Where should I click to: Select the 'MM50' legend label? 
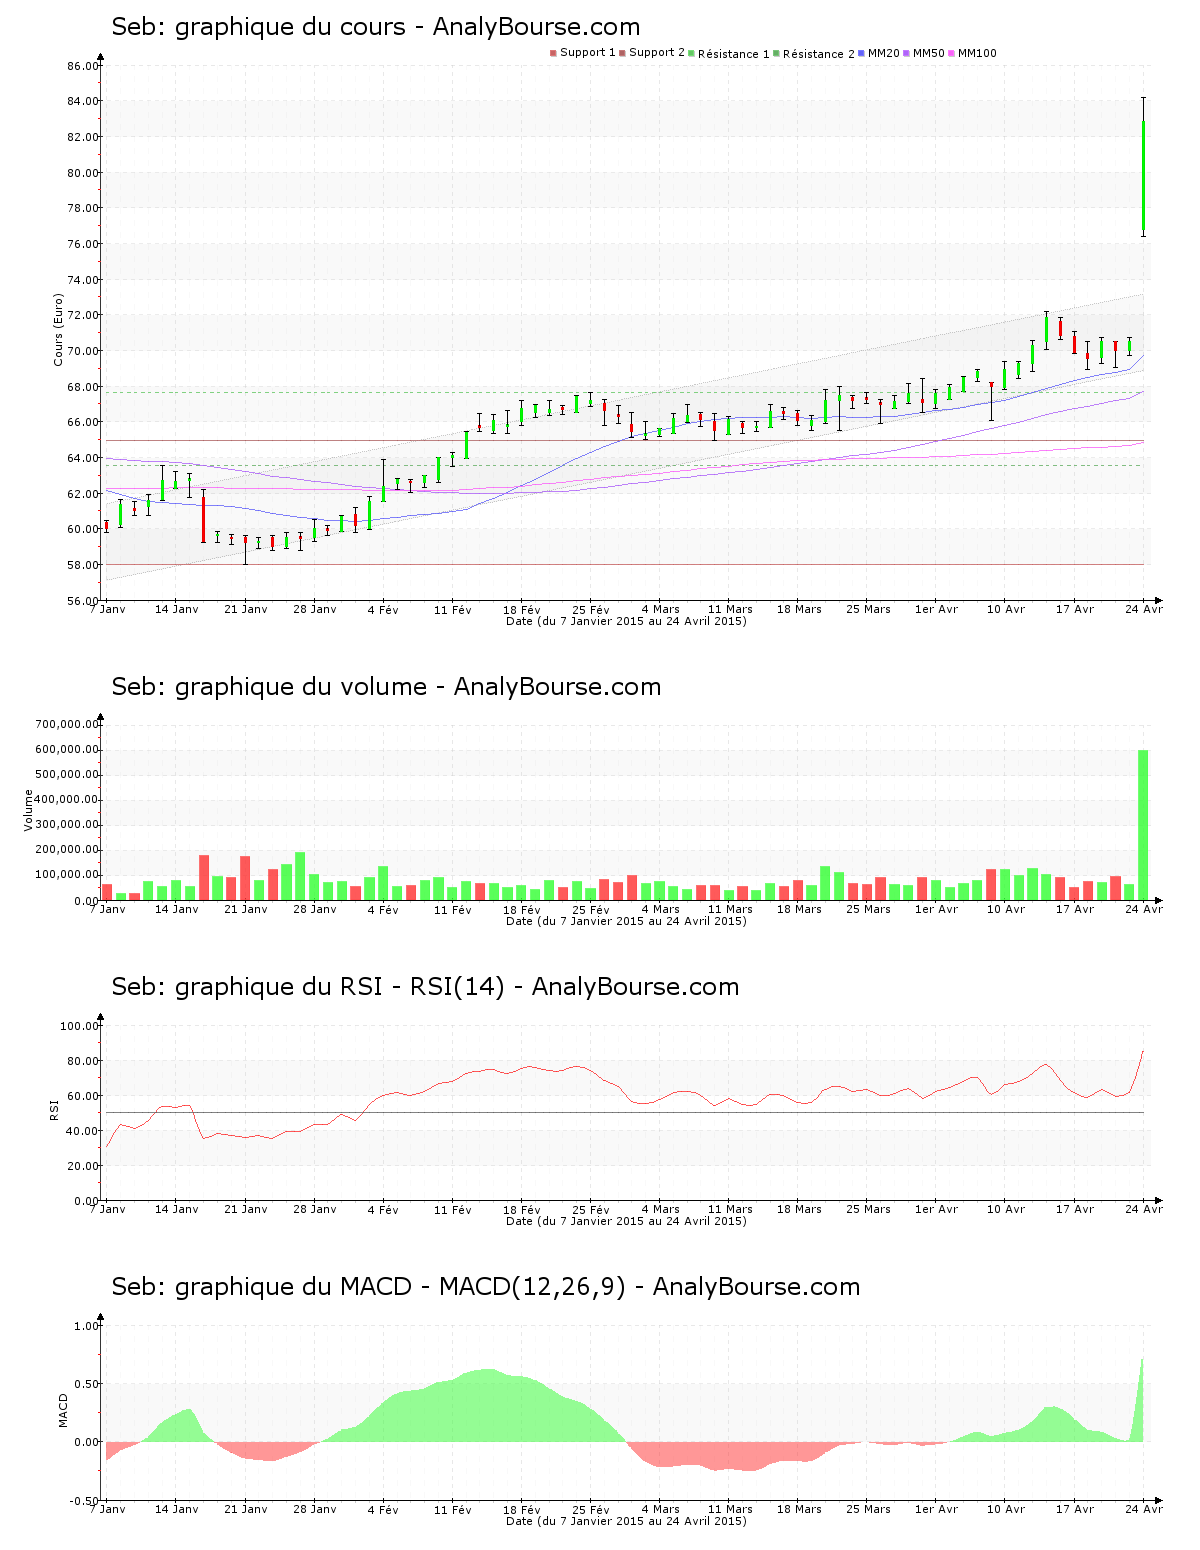coord(929,53)
